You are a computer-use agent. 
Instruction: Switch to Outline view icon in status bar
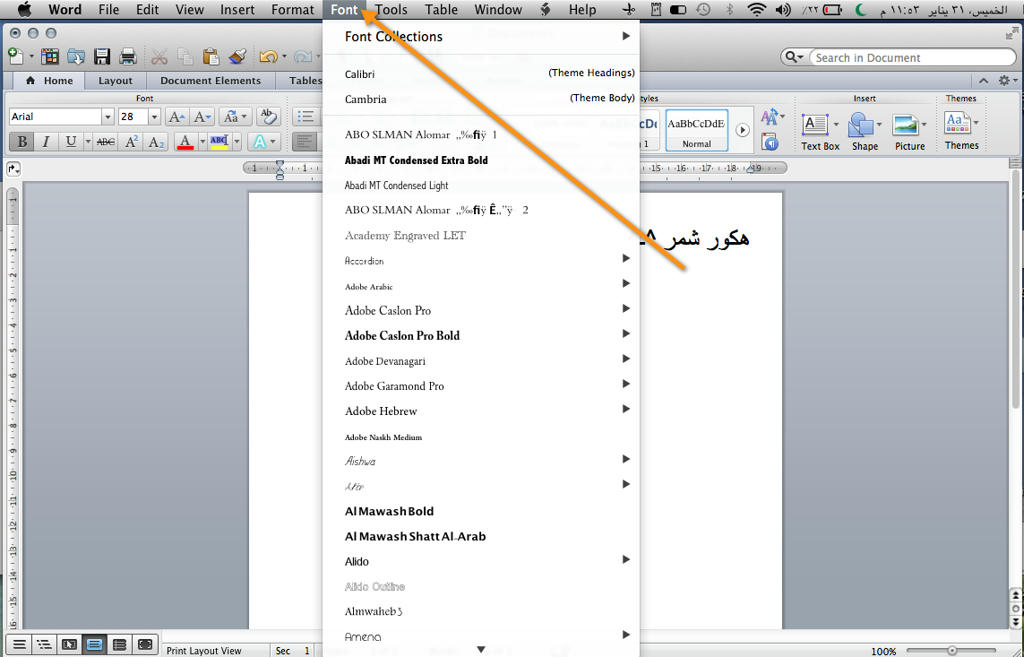coord(44,645)
